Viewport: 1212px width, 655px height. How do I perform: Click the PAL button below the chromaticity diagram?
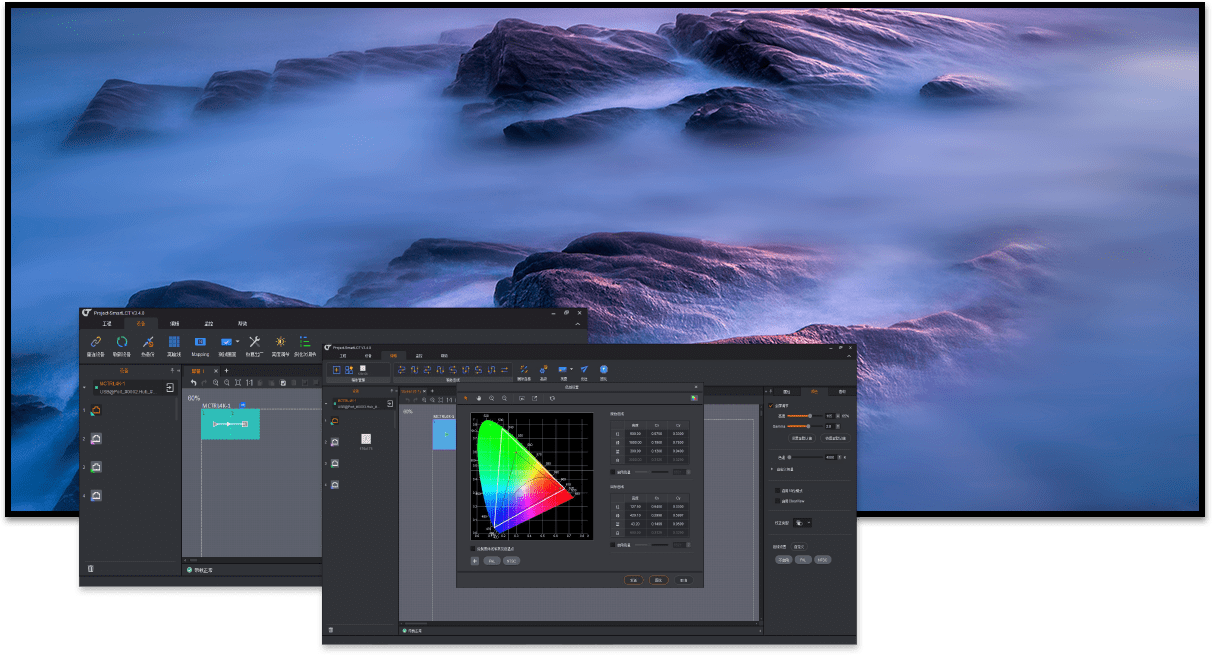click(491, 561)
